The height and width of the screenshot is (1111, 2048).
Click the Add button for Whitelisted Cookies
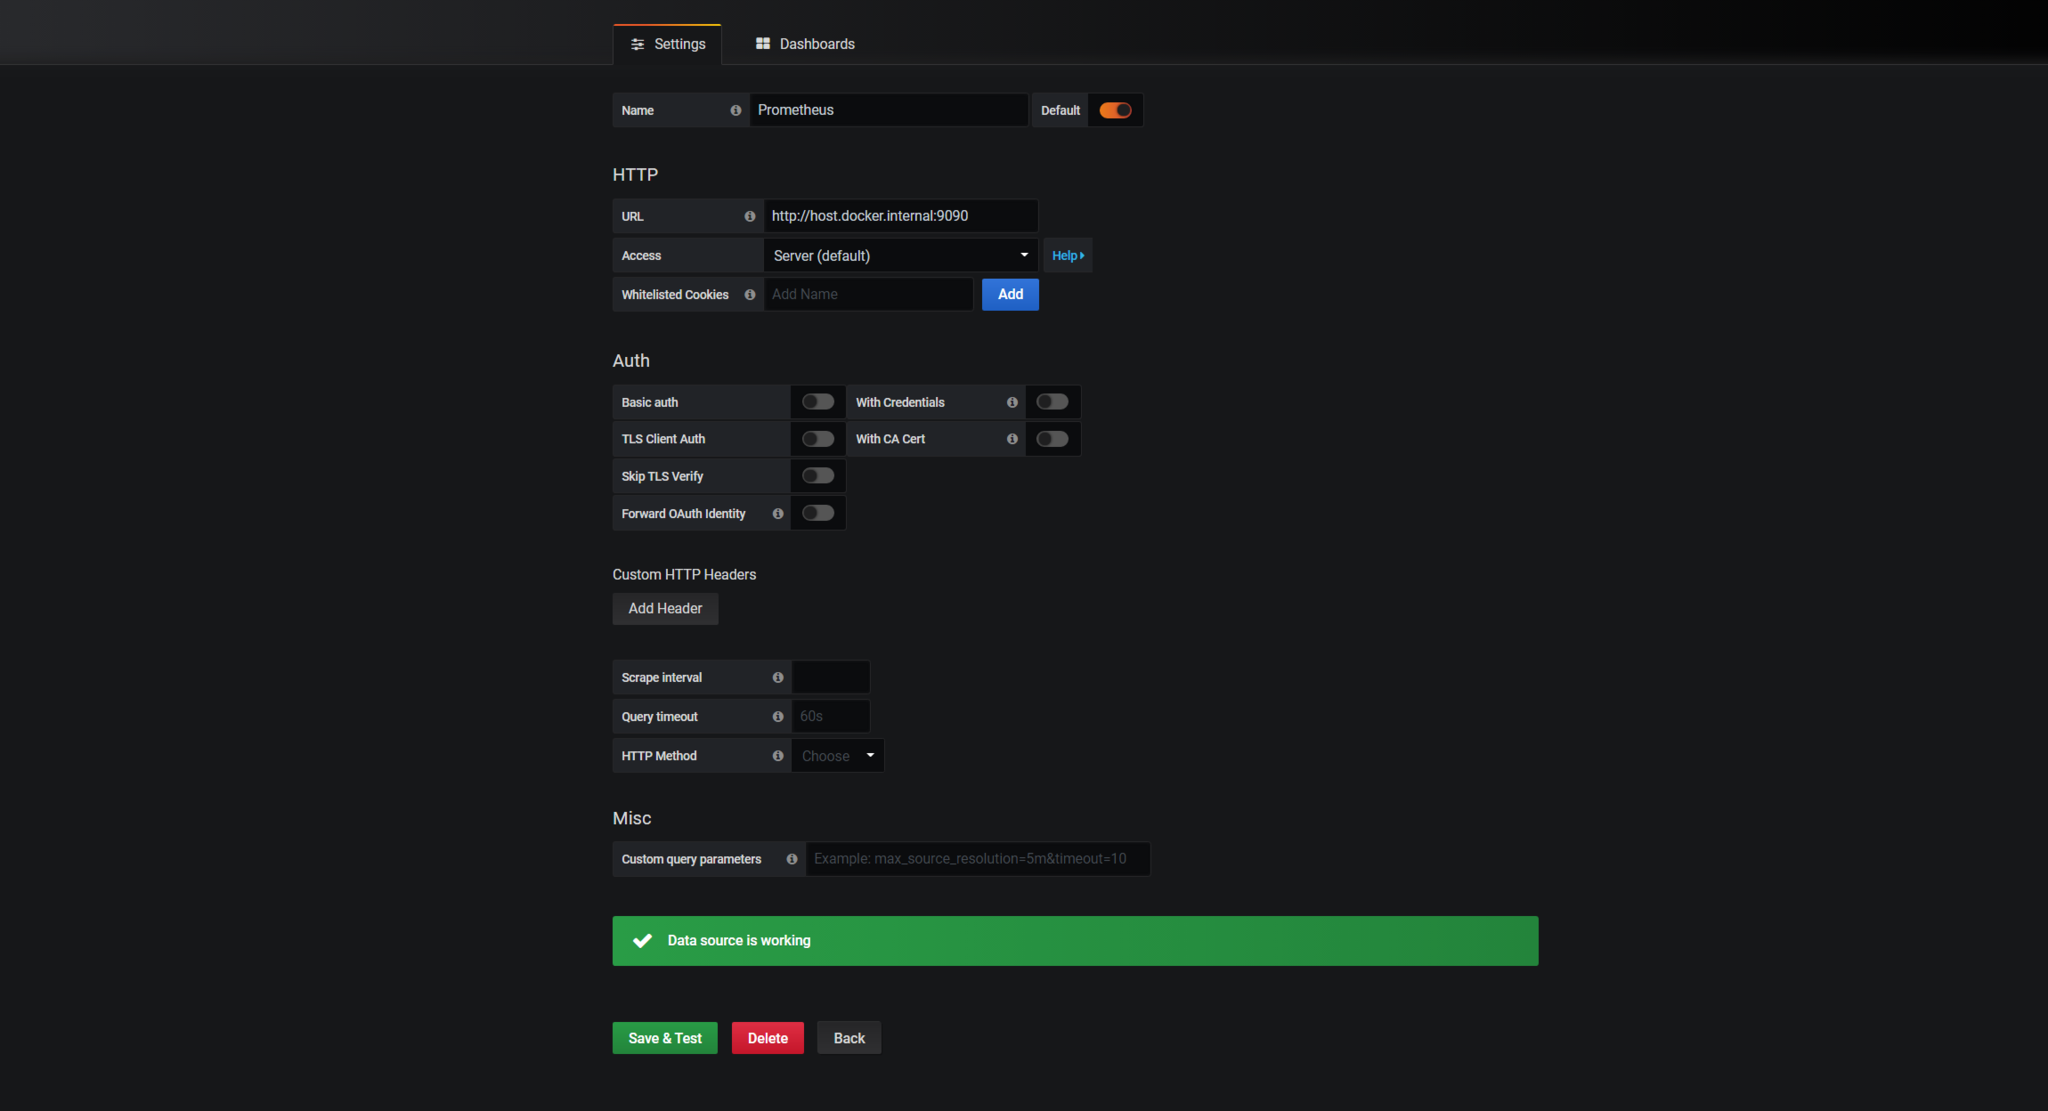coord(1010,293)
